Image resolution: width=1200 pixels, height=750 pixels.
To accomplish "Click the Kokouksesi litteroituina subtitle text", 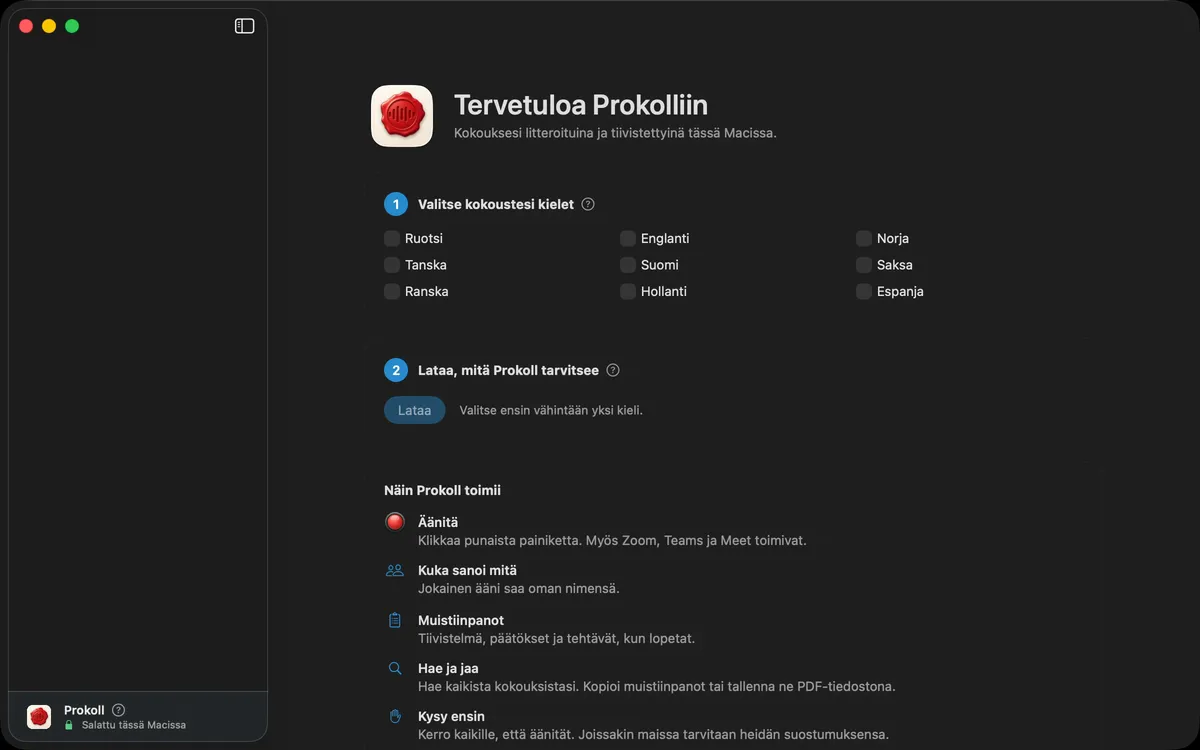I will [615, 133].
